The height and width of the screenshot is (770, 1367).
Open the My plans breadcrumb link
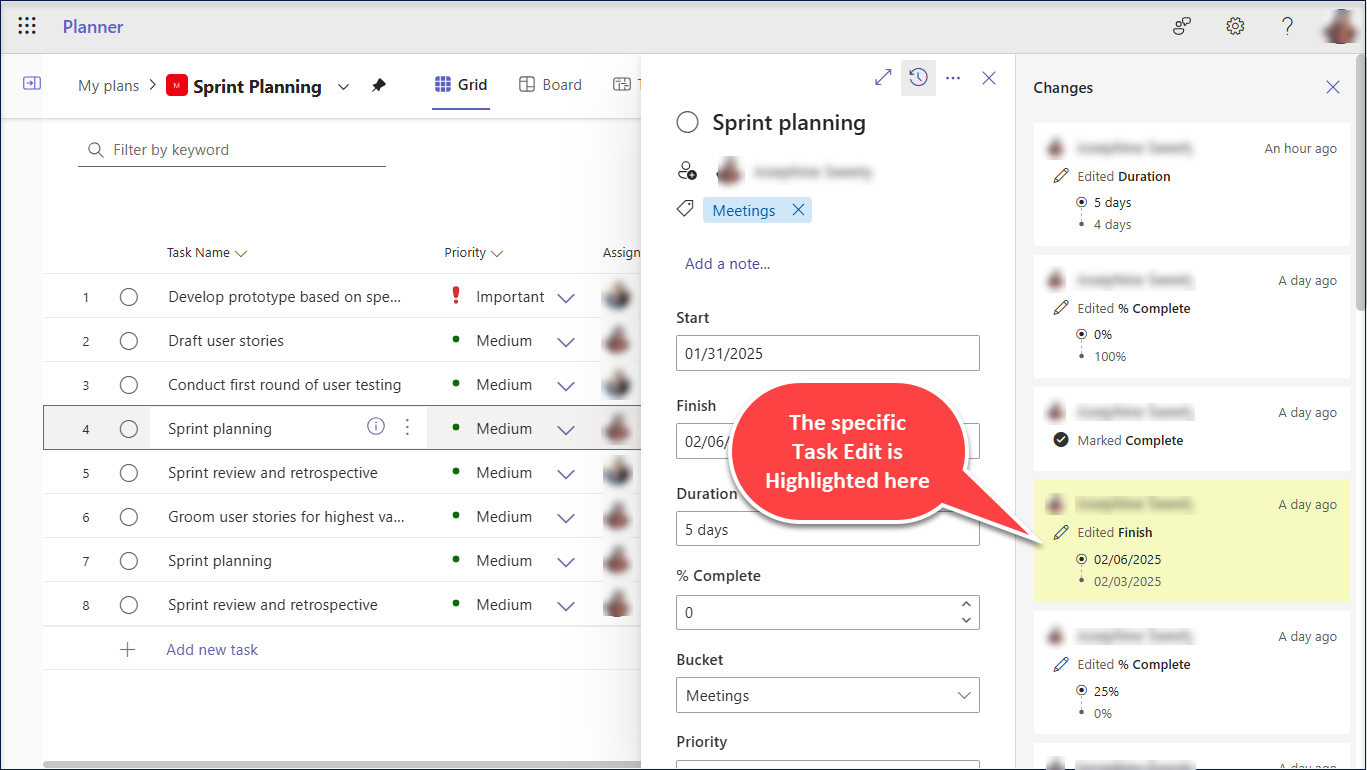coord(108,86)
